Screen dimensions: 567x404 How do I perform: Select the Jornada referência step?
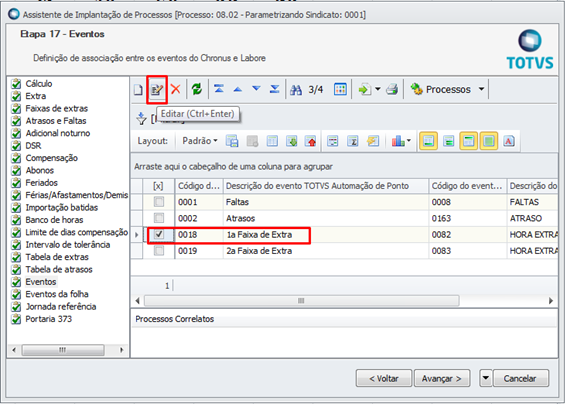pyautogui.click(x=61, y=307)
